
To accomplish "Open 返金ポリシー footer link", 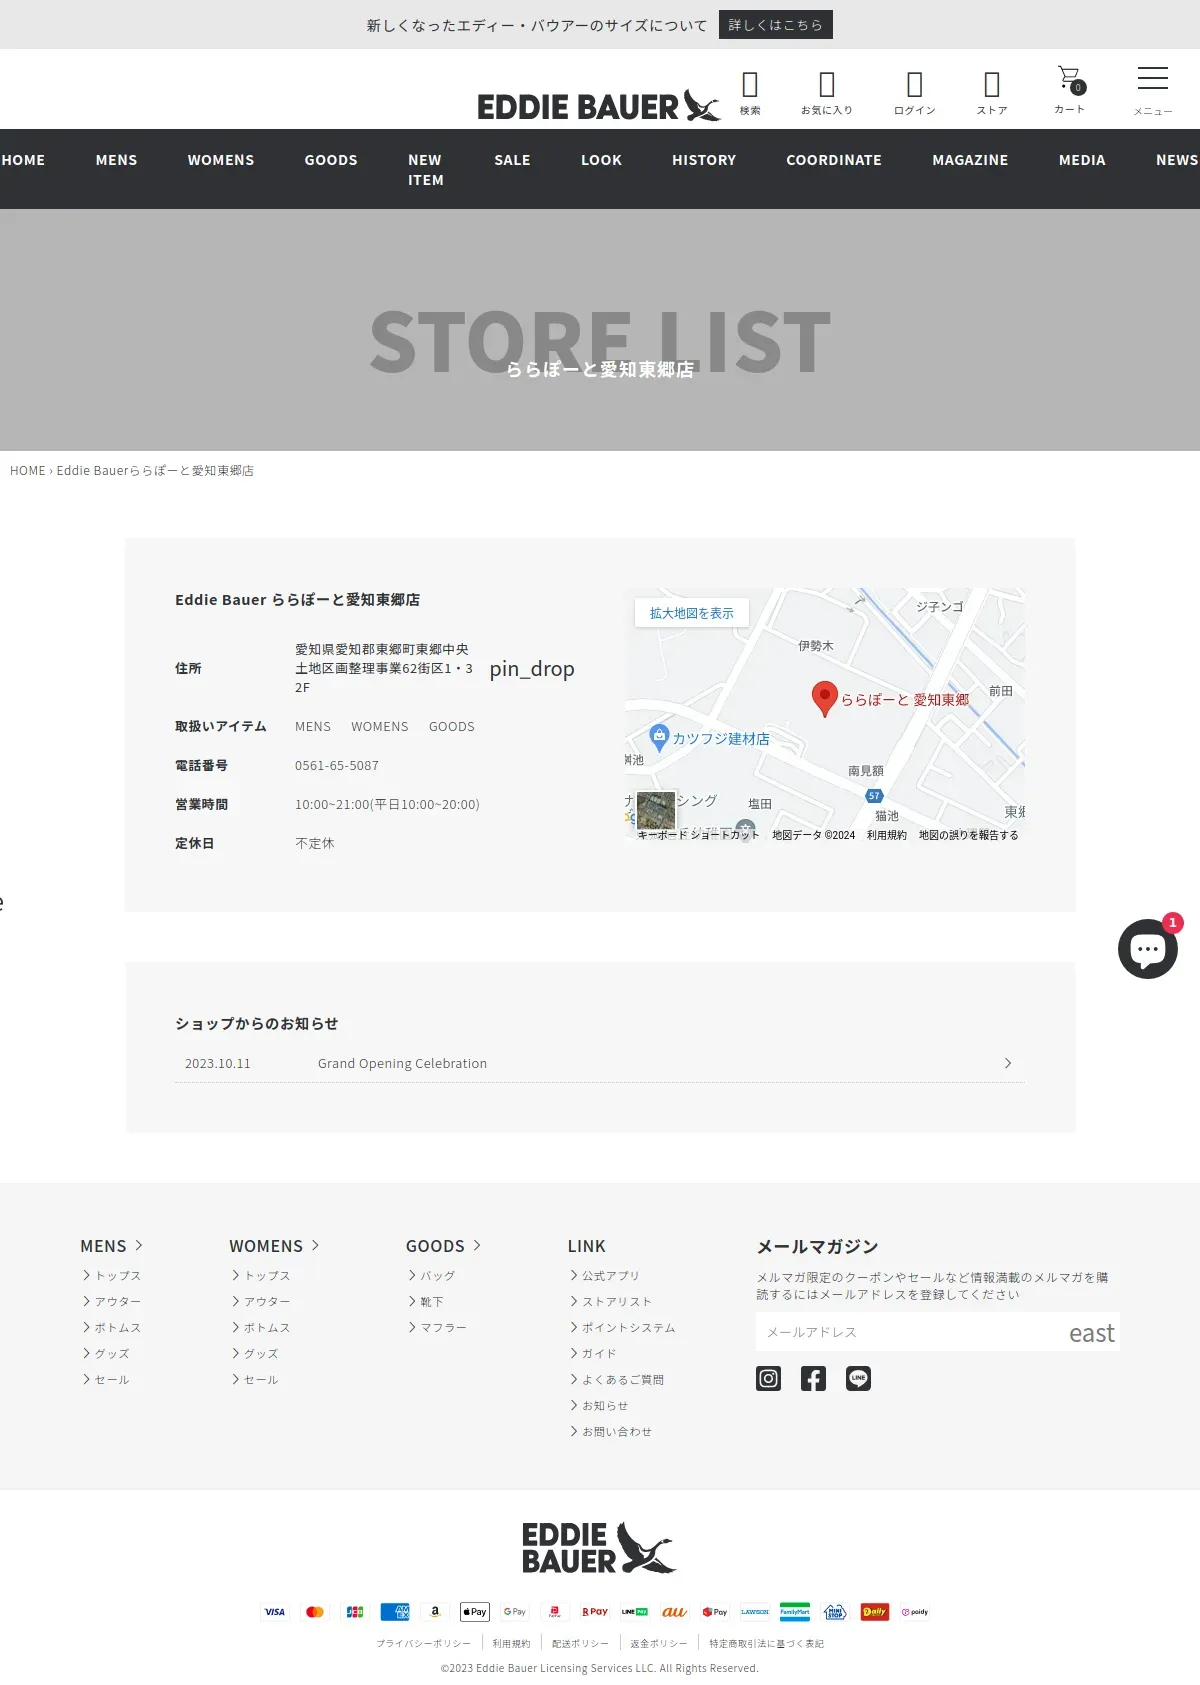I will [x=658, y=1644].
